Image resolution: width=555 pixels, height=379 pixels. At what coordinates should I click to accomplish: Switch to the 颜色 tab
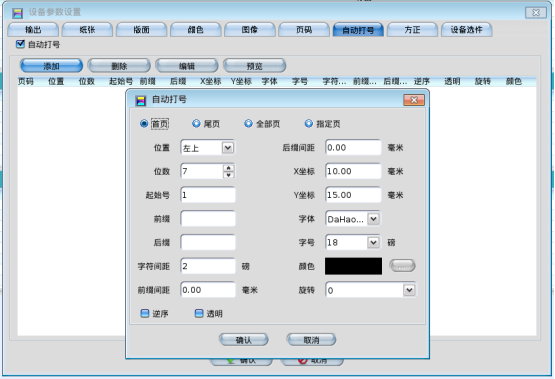coord(195,30)
